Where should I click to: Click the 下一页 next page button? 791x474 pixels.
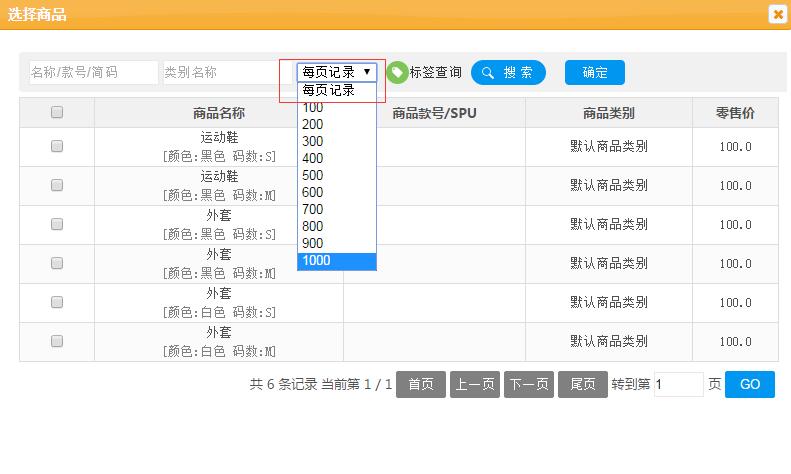pyautogui.click(x=529, y=384)
